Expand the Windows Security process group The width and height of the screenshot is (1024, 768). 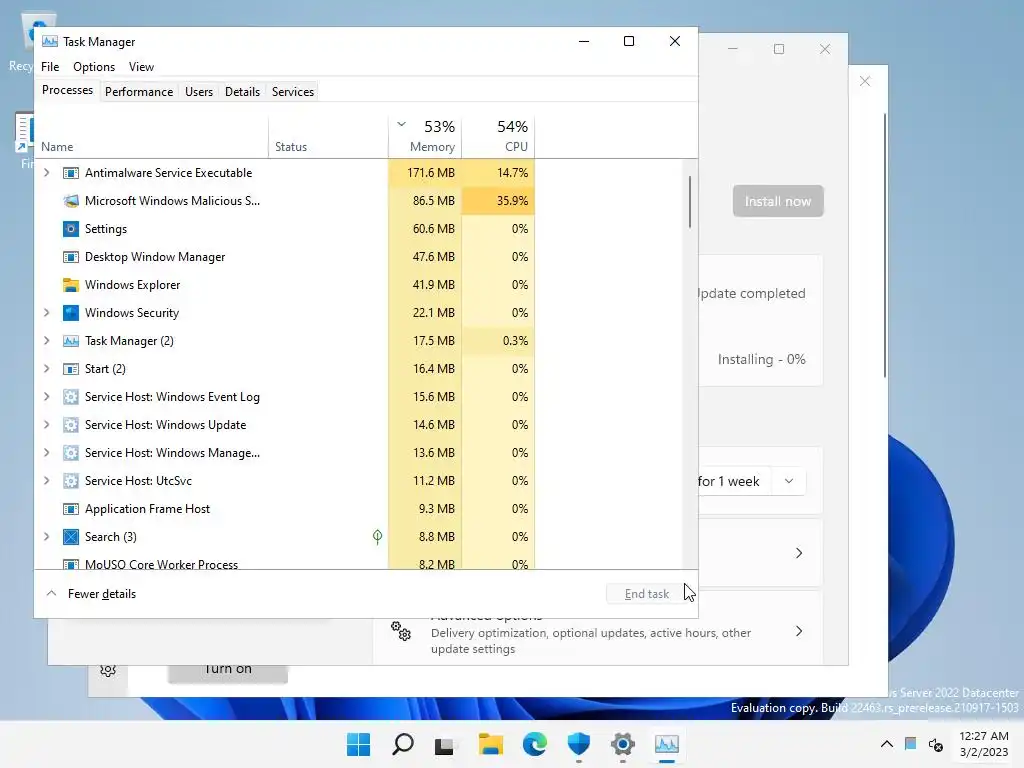[x=46, y=313]
